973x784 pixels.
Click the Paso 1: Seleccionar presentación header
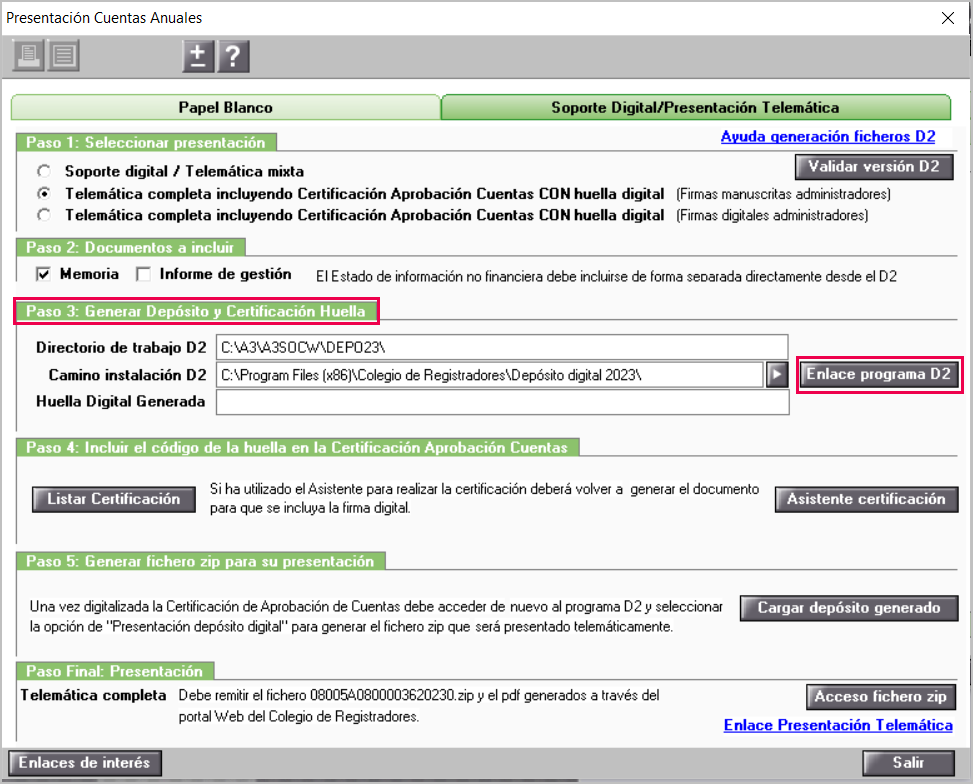146,142
